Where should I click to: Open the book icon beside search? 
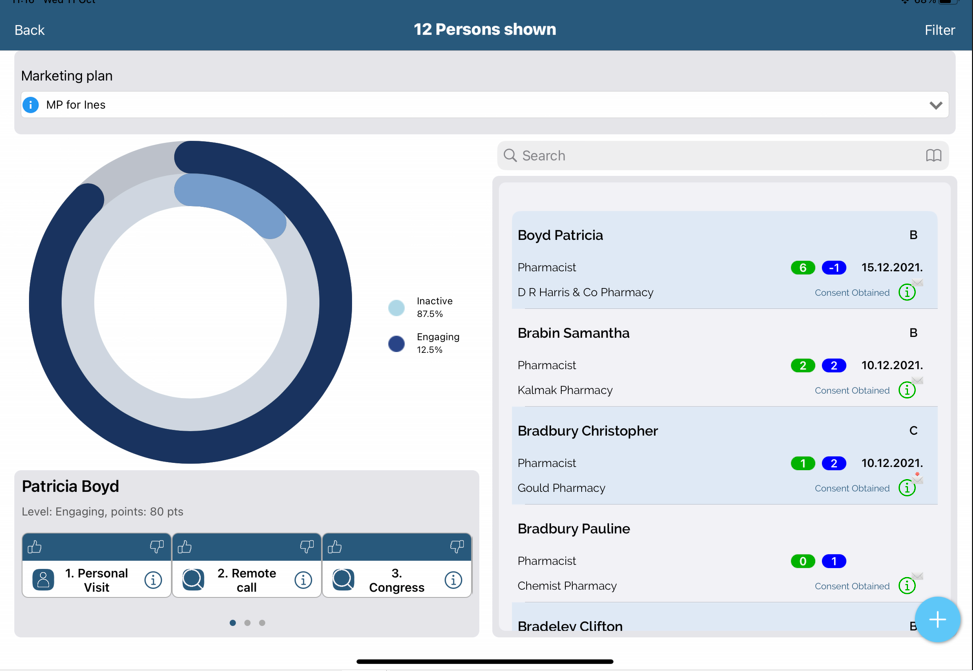[x=933, y=156]
